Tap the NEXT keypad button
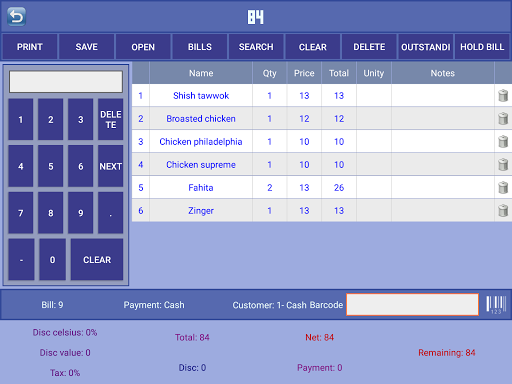 coord(111,166)
